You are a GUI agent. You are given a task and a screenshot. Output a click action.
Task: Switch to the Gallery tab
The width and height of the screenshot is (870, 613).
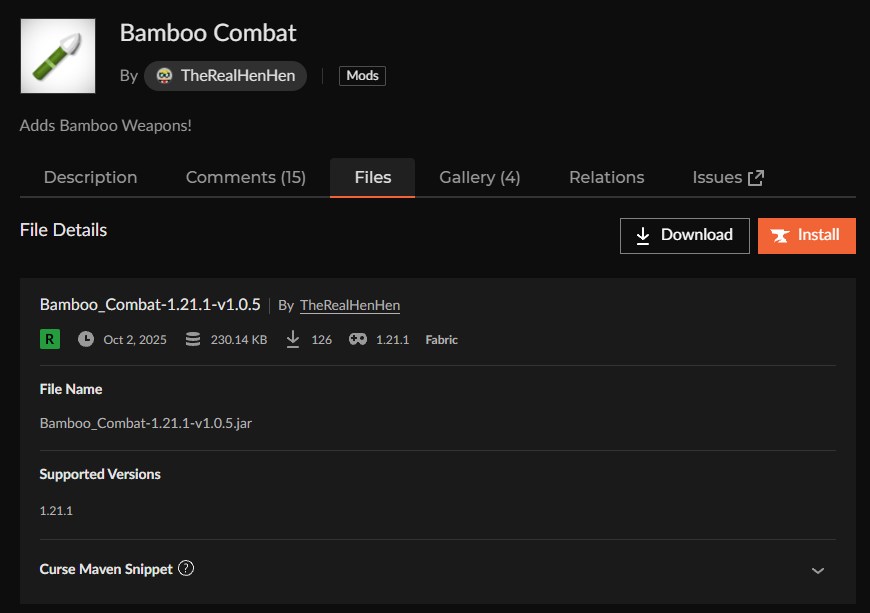click(x=479, y=177)
